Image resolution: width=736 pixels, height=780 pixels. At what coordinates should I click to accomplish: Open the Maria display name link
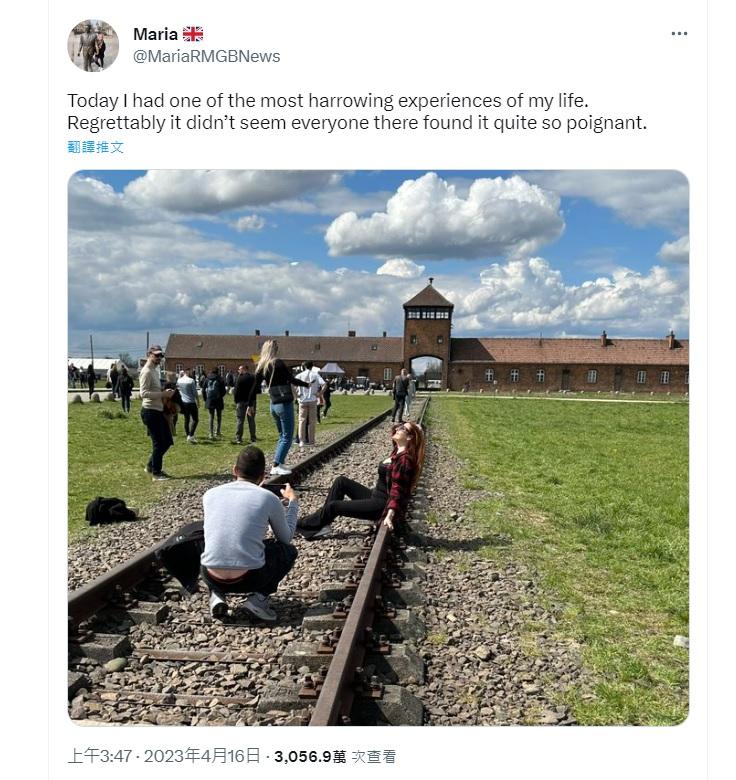click(x=155, y=34)
